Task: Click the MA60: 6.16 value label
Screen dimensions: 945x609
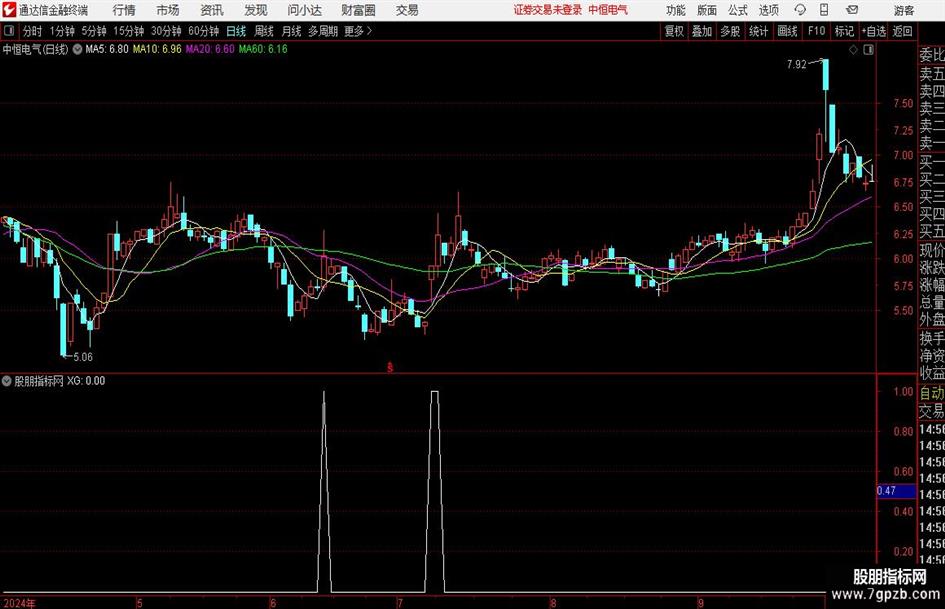Action: [x=263, y=49]
